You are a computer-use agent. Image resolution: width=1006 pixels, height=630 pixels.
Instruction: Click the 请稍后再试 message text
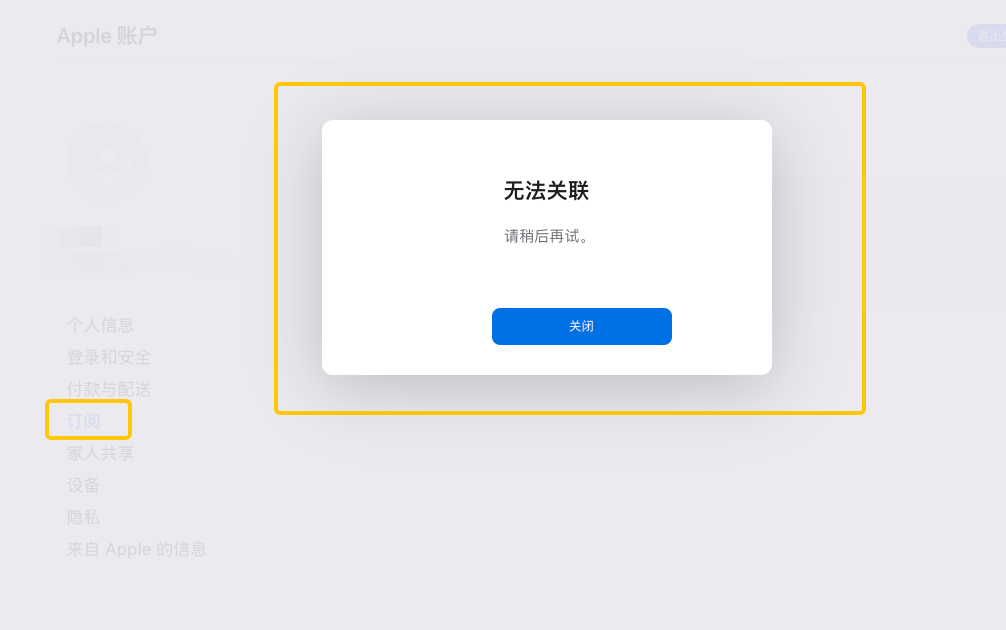(546, 236)
